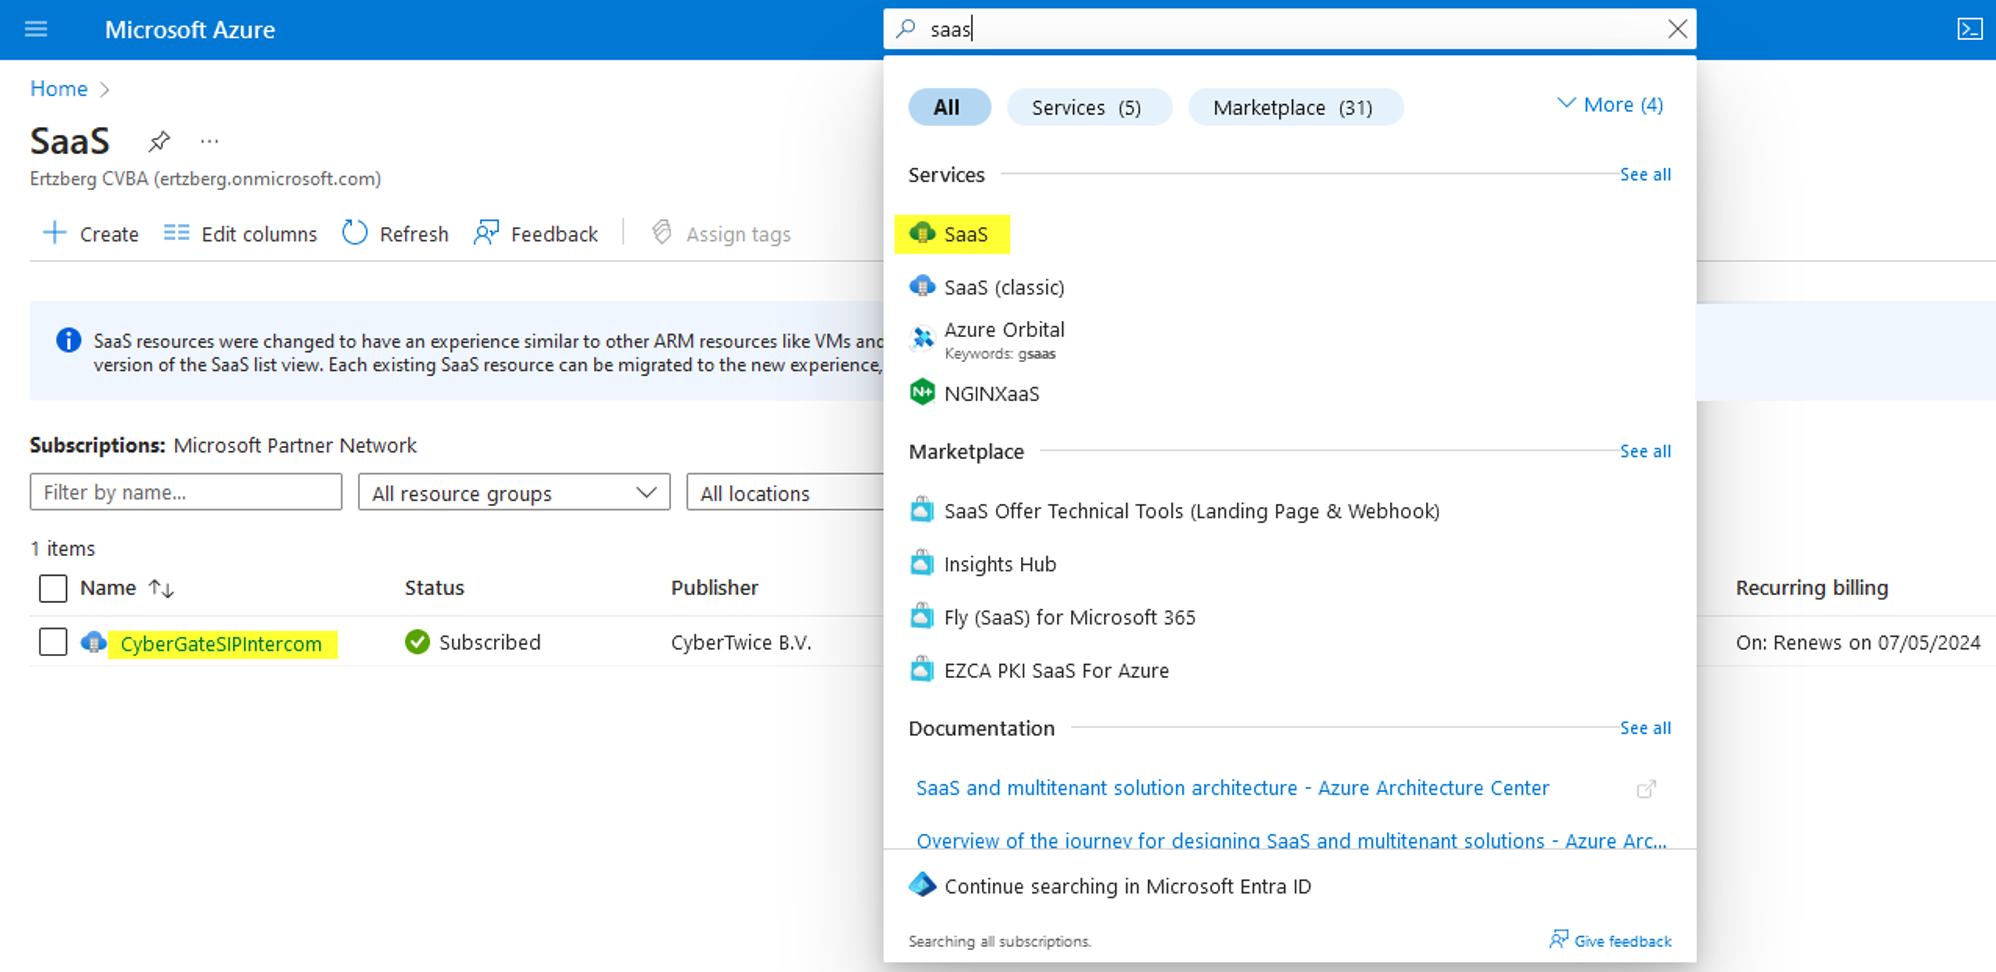Open Cloud Shell from the top bar

1969,29
